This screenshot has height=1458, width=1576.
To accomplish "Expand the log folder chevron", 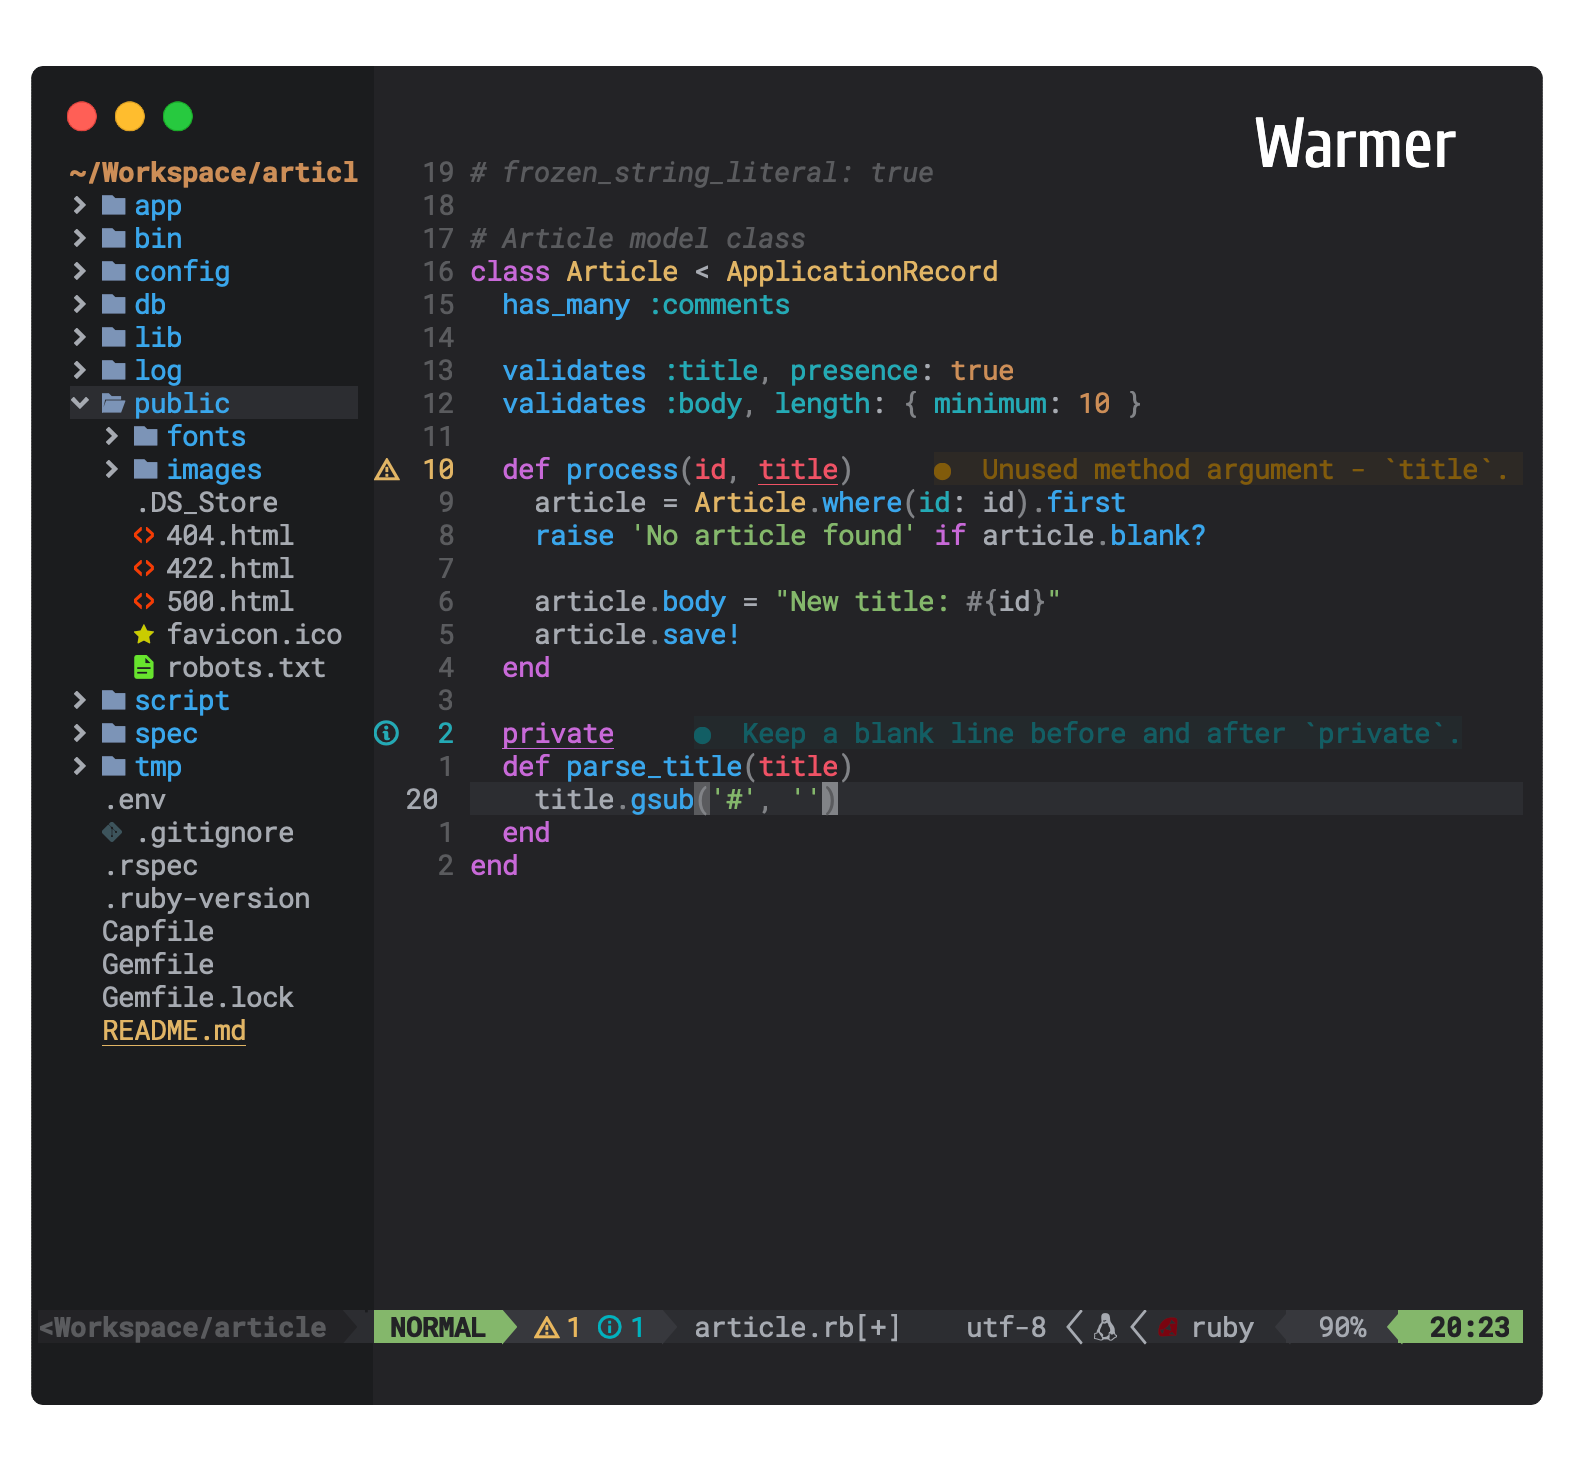I will (x=80, y=370).
